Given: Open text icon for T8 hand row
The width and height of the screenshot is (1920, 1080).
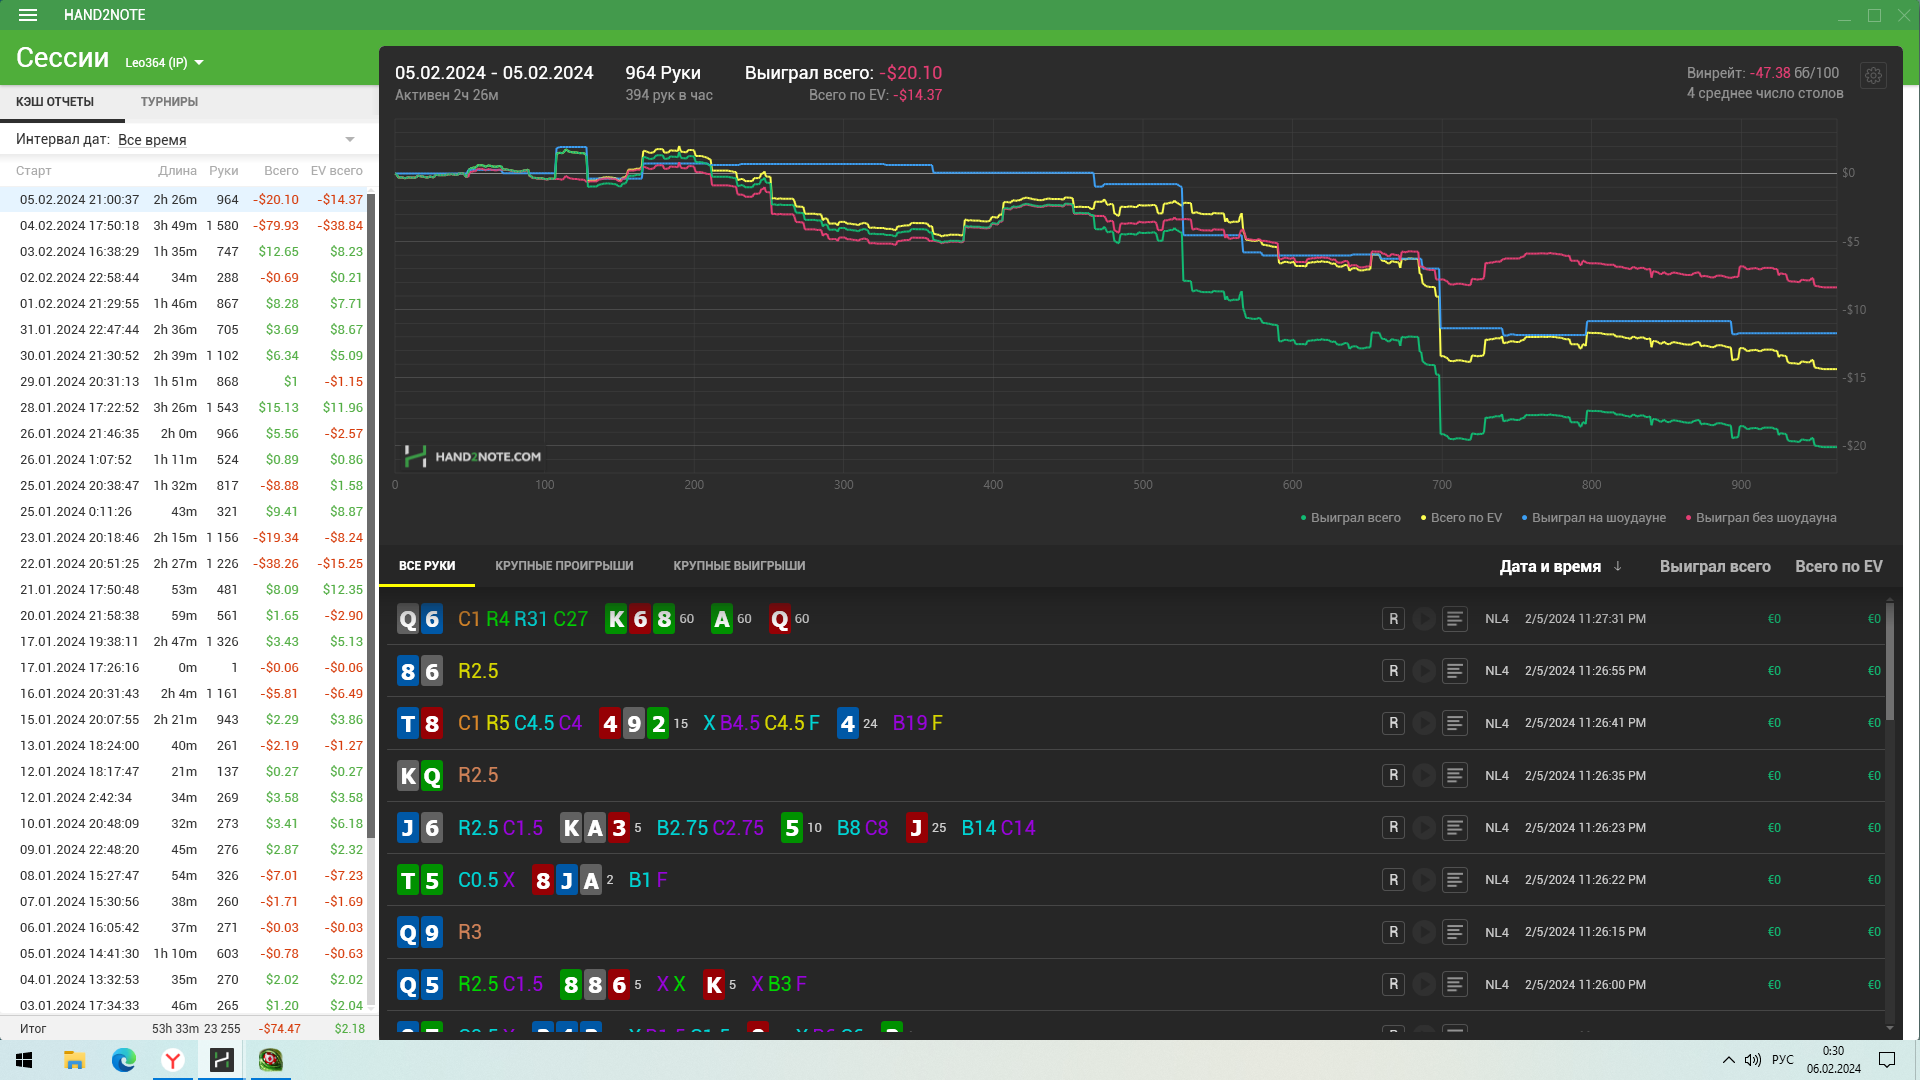Looking at the screenshot, I should 1455,723.
